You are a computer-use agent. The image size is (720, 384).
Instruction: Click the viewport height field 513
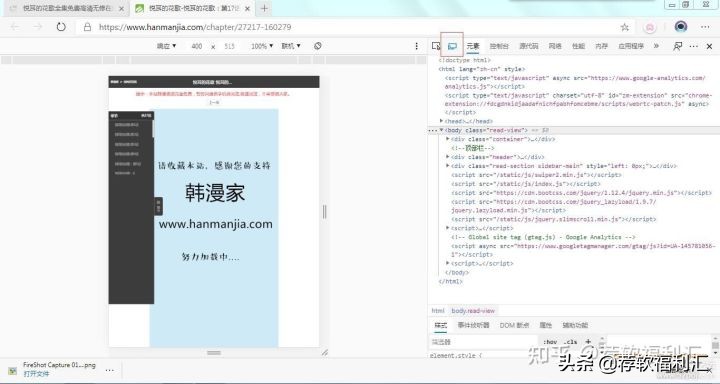230,46
